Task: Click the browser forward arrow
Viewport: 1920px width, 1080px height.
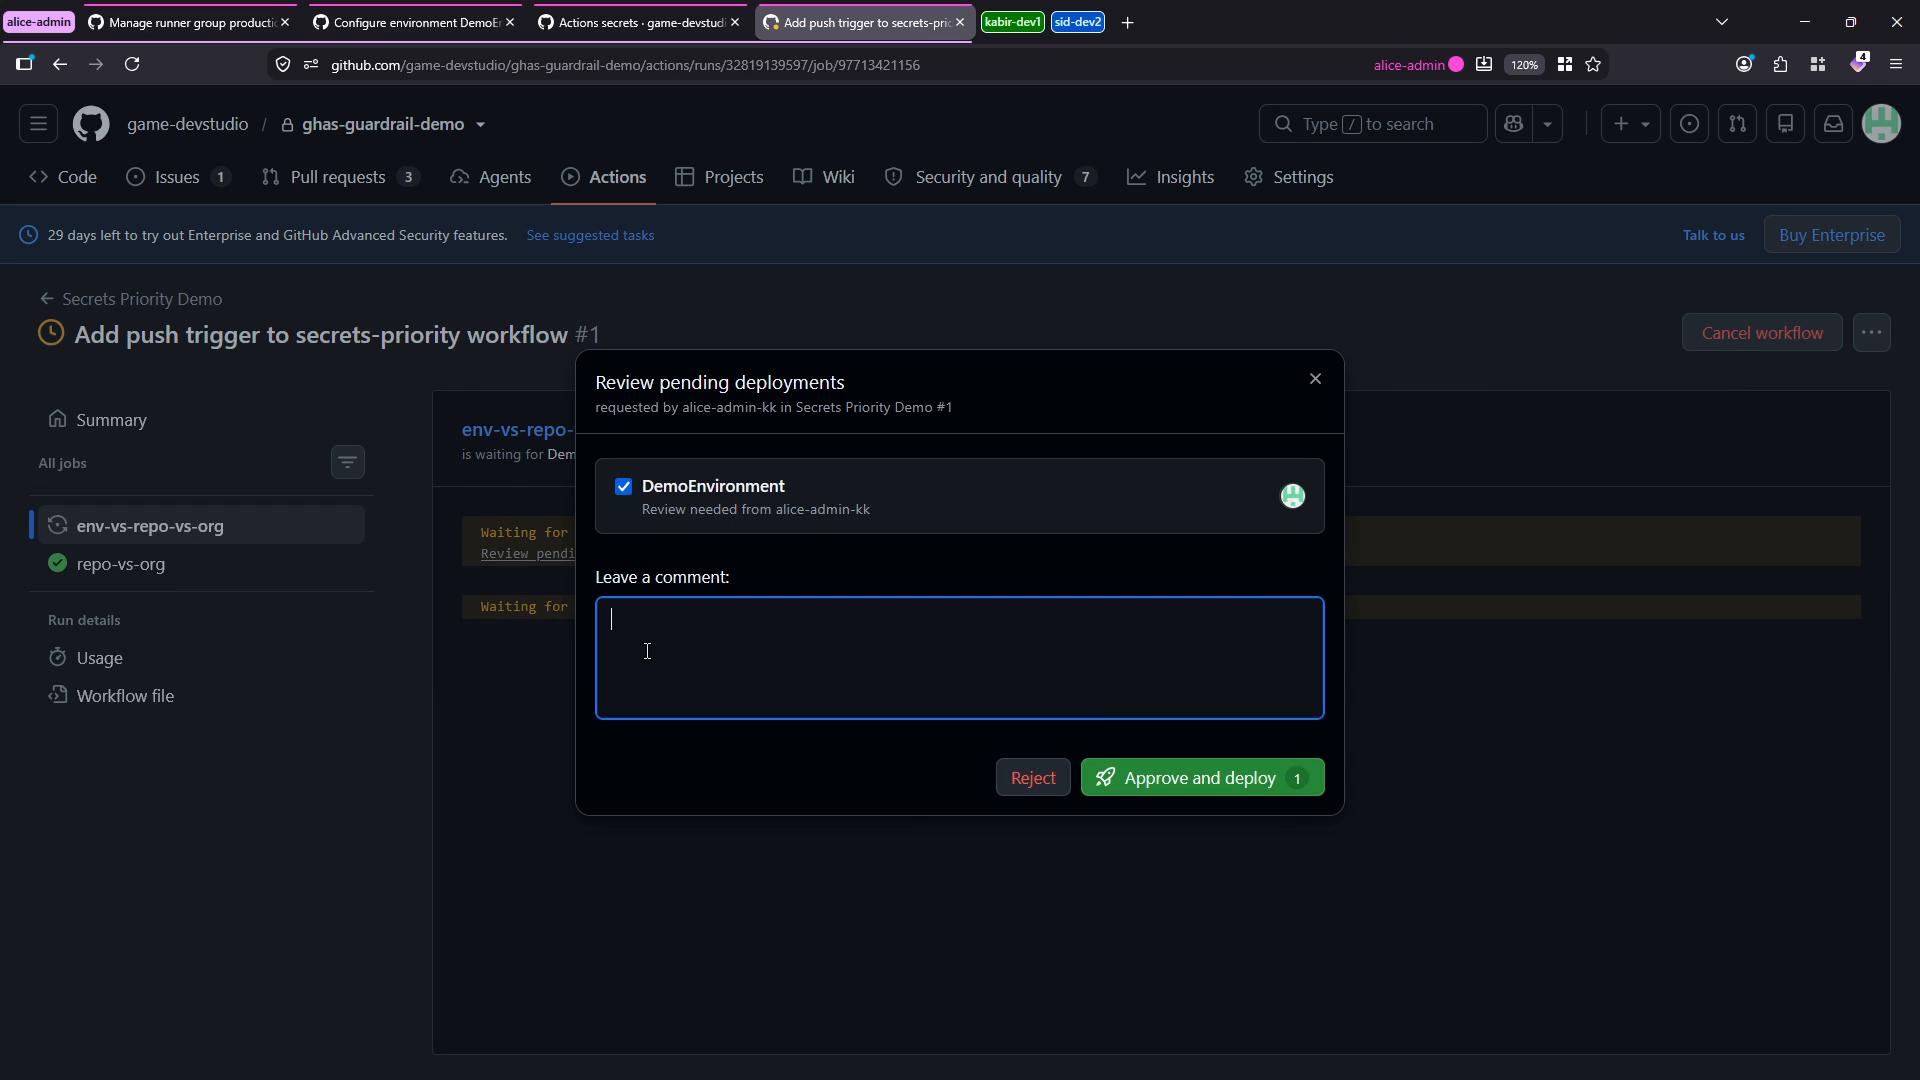Action: coord(96,64)
